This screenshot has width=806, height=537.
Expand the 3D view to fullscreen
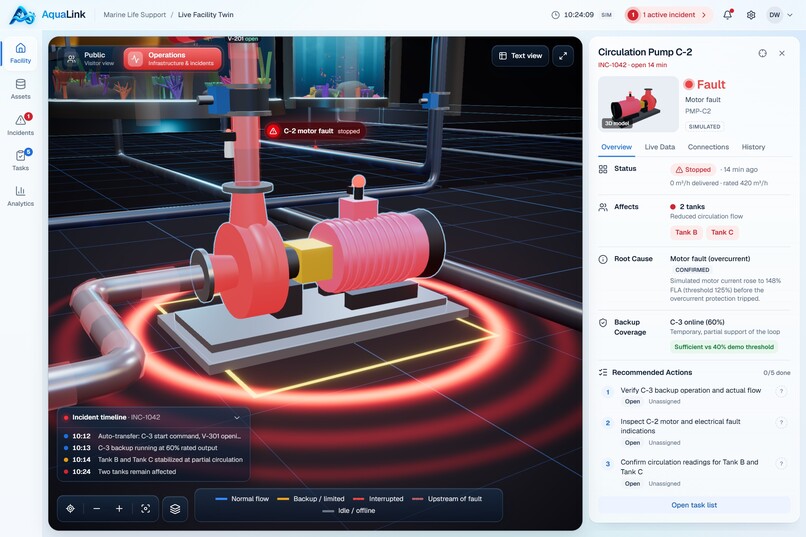pos(563,56)
